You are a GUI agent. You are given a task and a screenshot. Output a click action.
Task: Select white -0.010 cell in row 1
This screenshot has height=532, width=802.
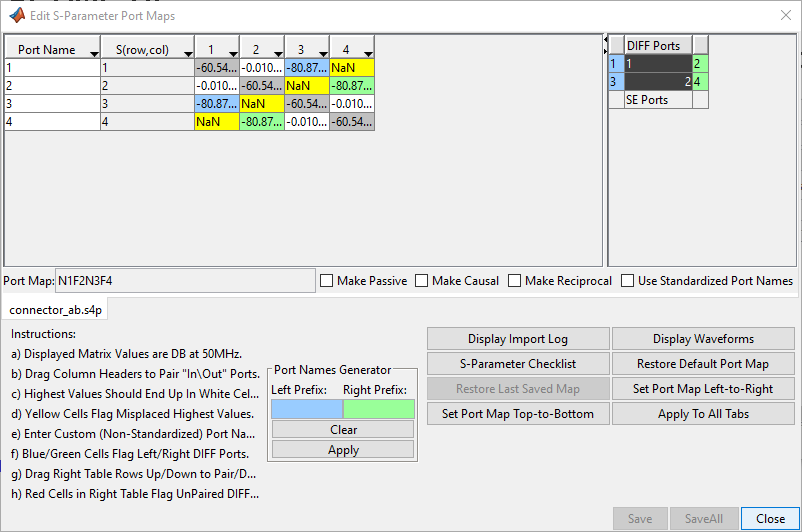(262, 68)
